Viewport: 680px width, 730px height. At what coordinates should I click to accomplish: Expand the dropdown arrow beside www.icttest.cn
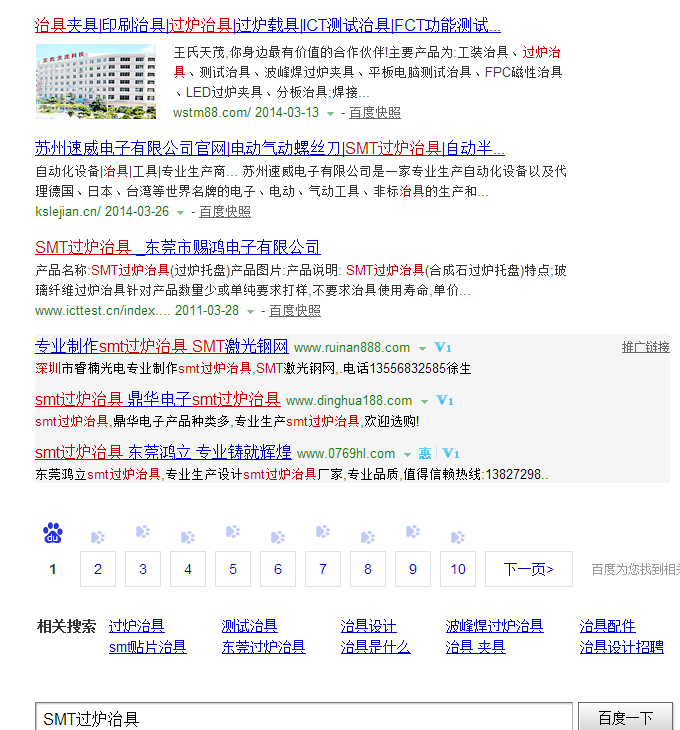tap(250, 311)
